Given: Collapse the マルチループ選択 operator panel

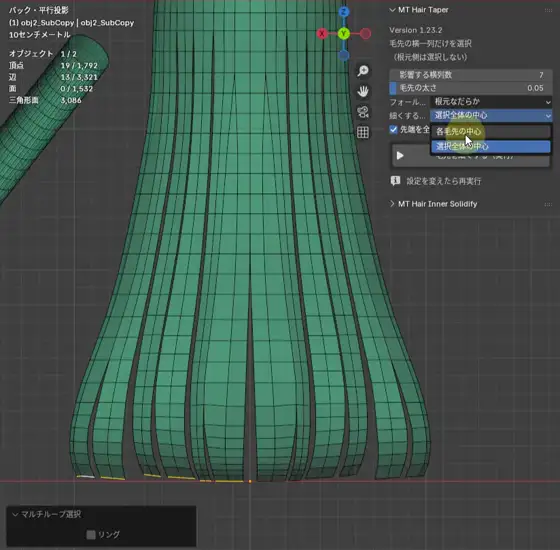Looking at the screenshot, I should click(15, 514).
